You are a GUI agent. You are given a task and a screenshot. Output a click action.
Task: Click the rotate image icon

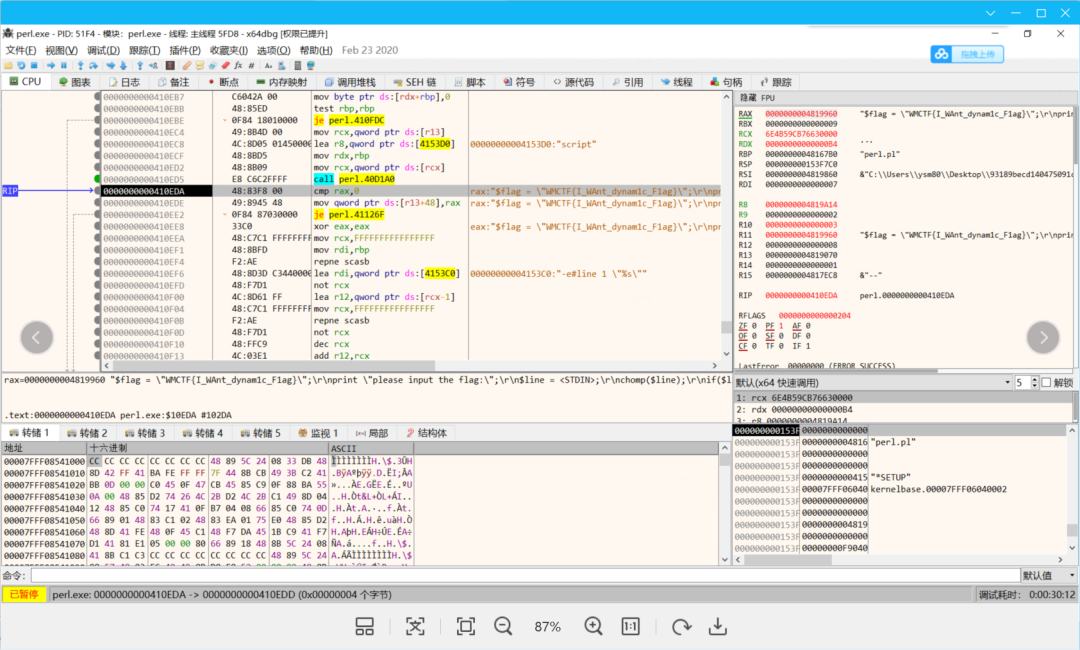coord(682,626)
